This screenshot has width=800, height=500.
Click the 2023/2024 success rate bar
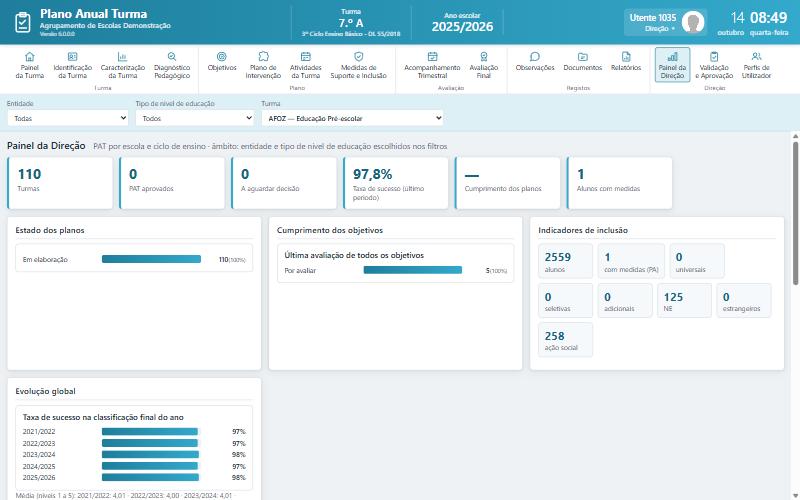150,455
